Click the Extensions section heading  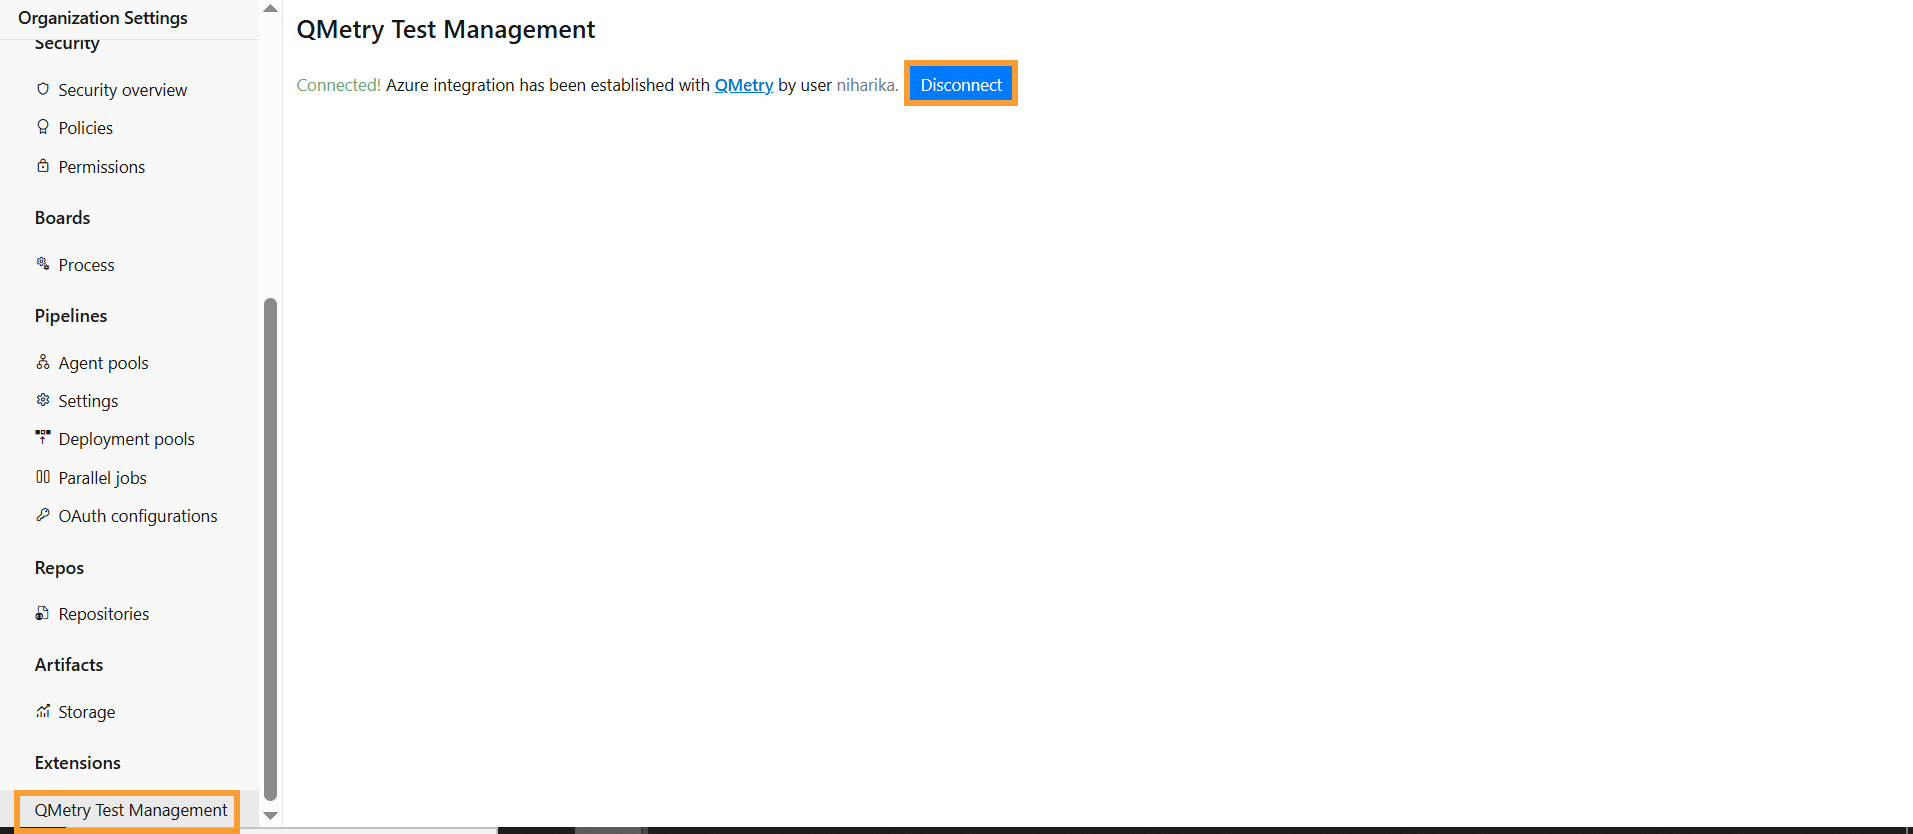pos(78,763)
